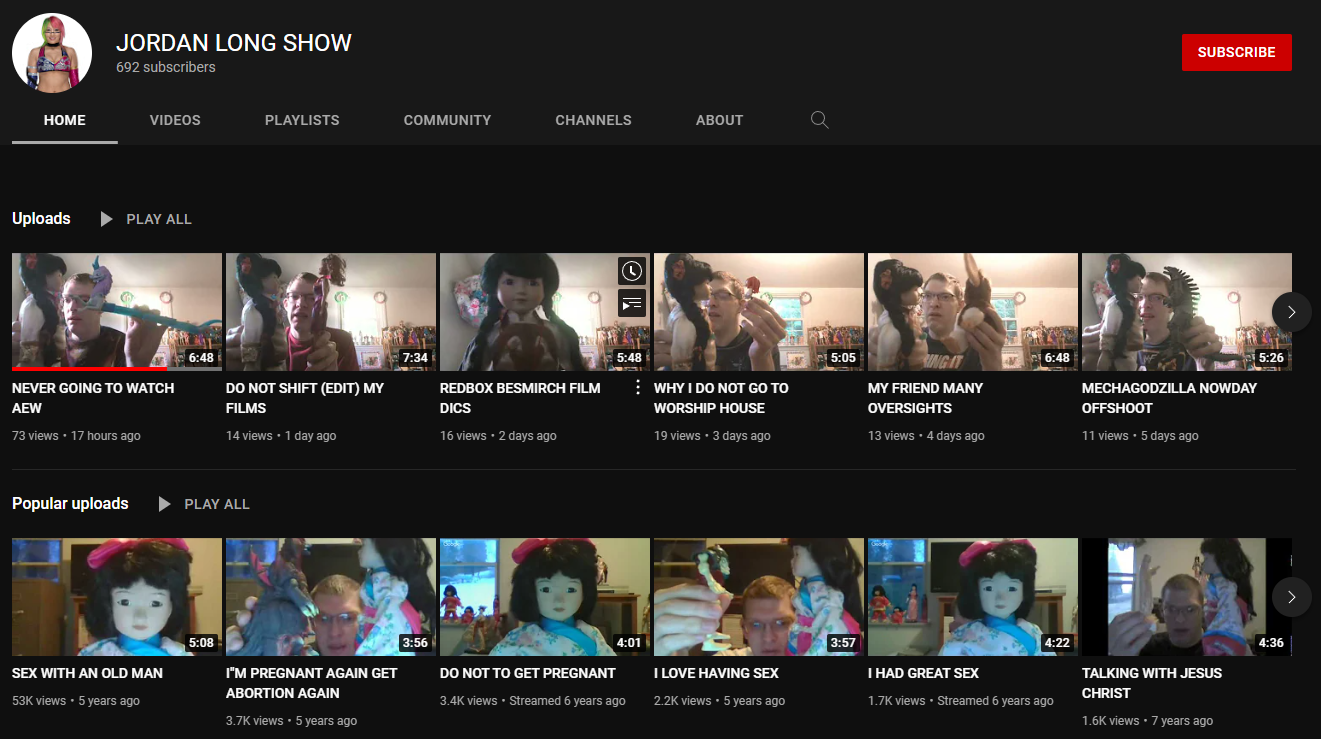Click '11 views • 5 days ago' text
This screenshot has width=1321, height=739.
coord(1140,436)
